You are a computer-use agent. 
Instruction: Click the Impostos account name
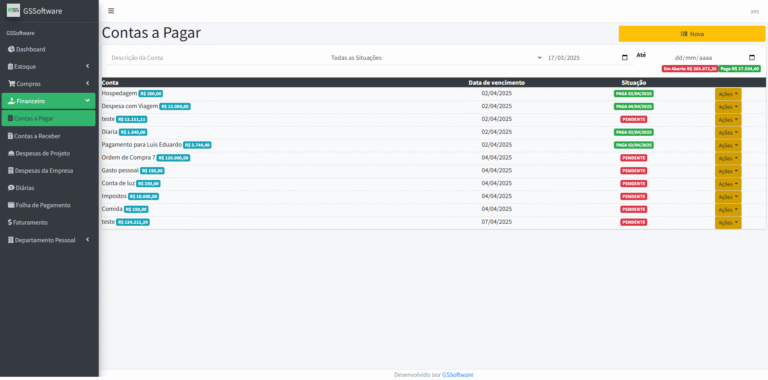(x=114, y=196)
